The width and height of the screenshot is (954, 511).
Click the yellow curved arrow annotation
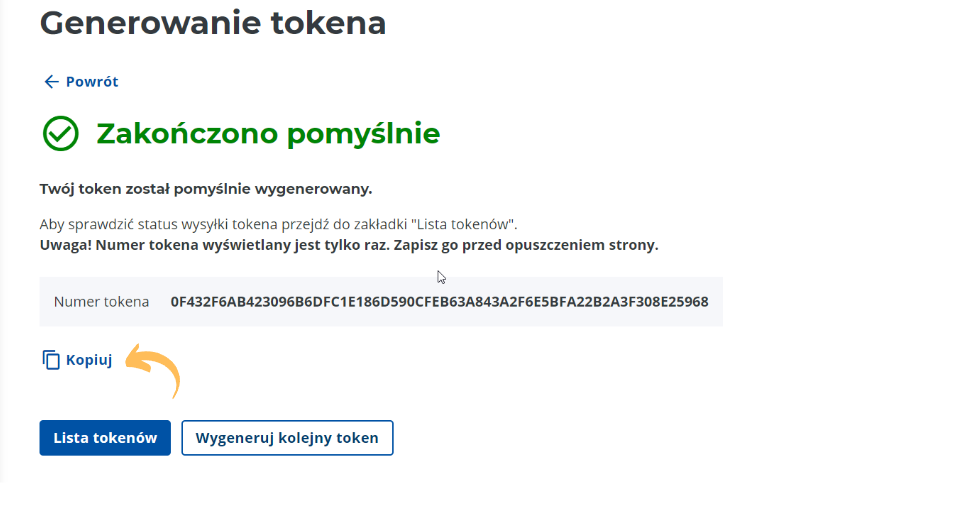153,370
